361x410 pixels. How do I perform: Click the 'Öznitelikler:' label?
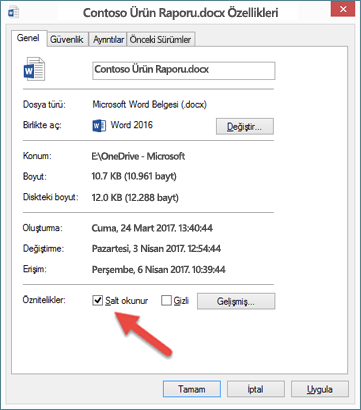point(44,300)
